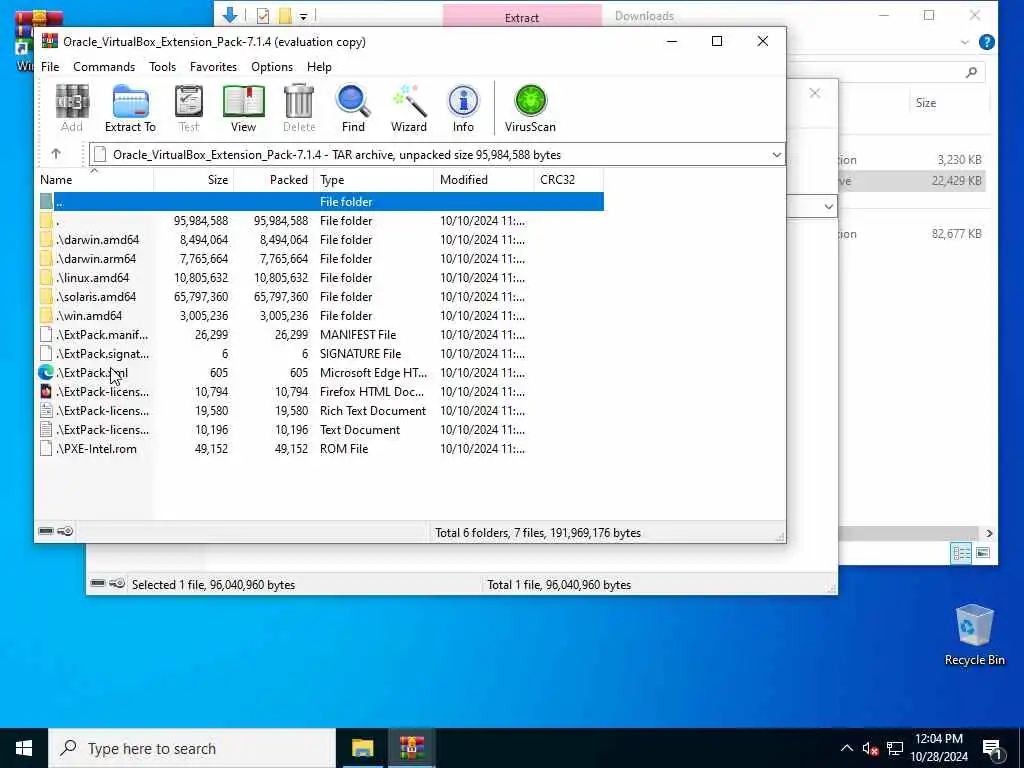
Task: Click the WinRAR taskbar icon
Action: pyautogui.click(x=412, y=748)
